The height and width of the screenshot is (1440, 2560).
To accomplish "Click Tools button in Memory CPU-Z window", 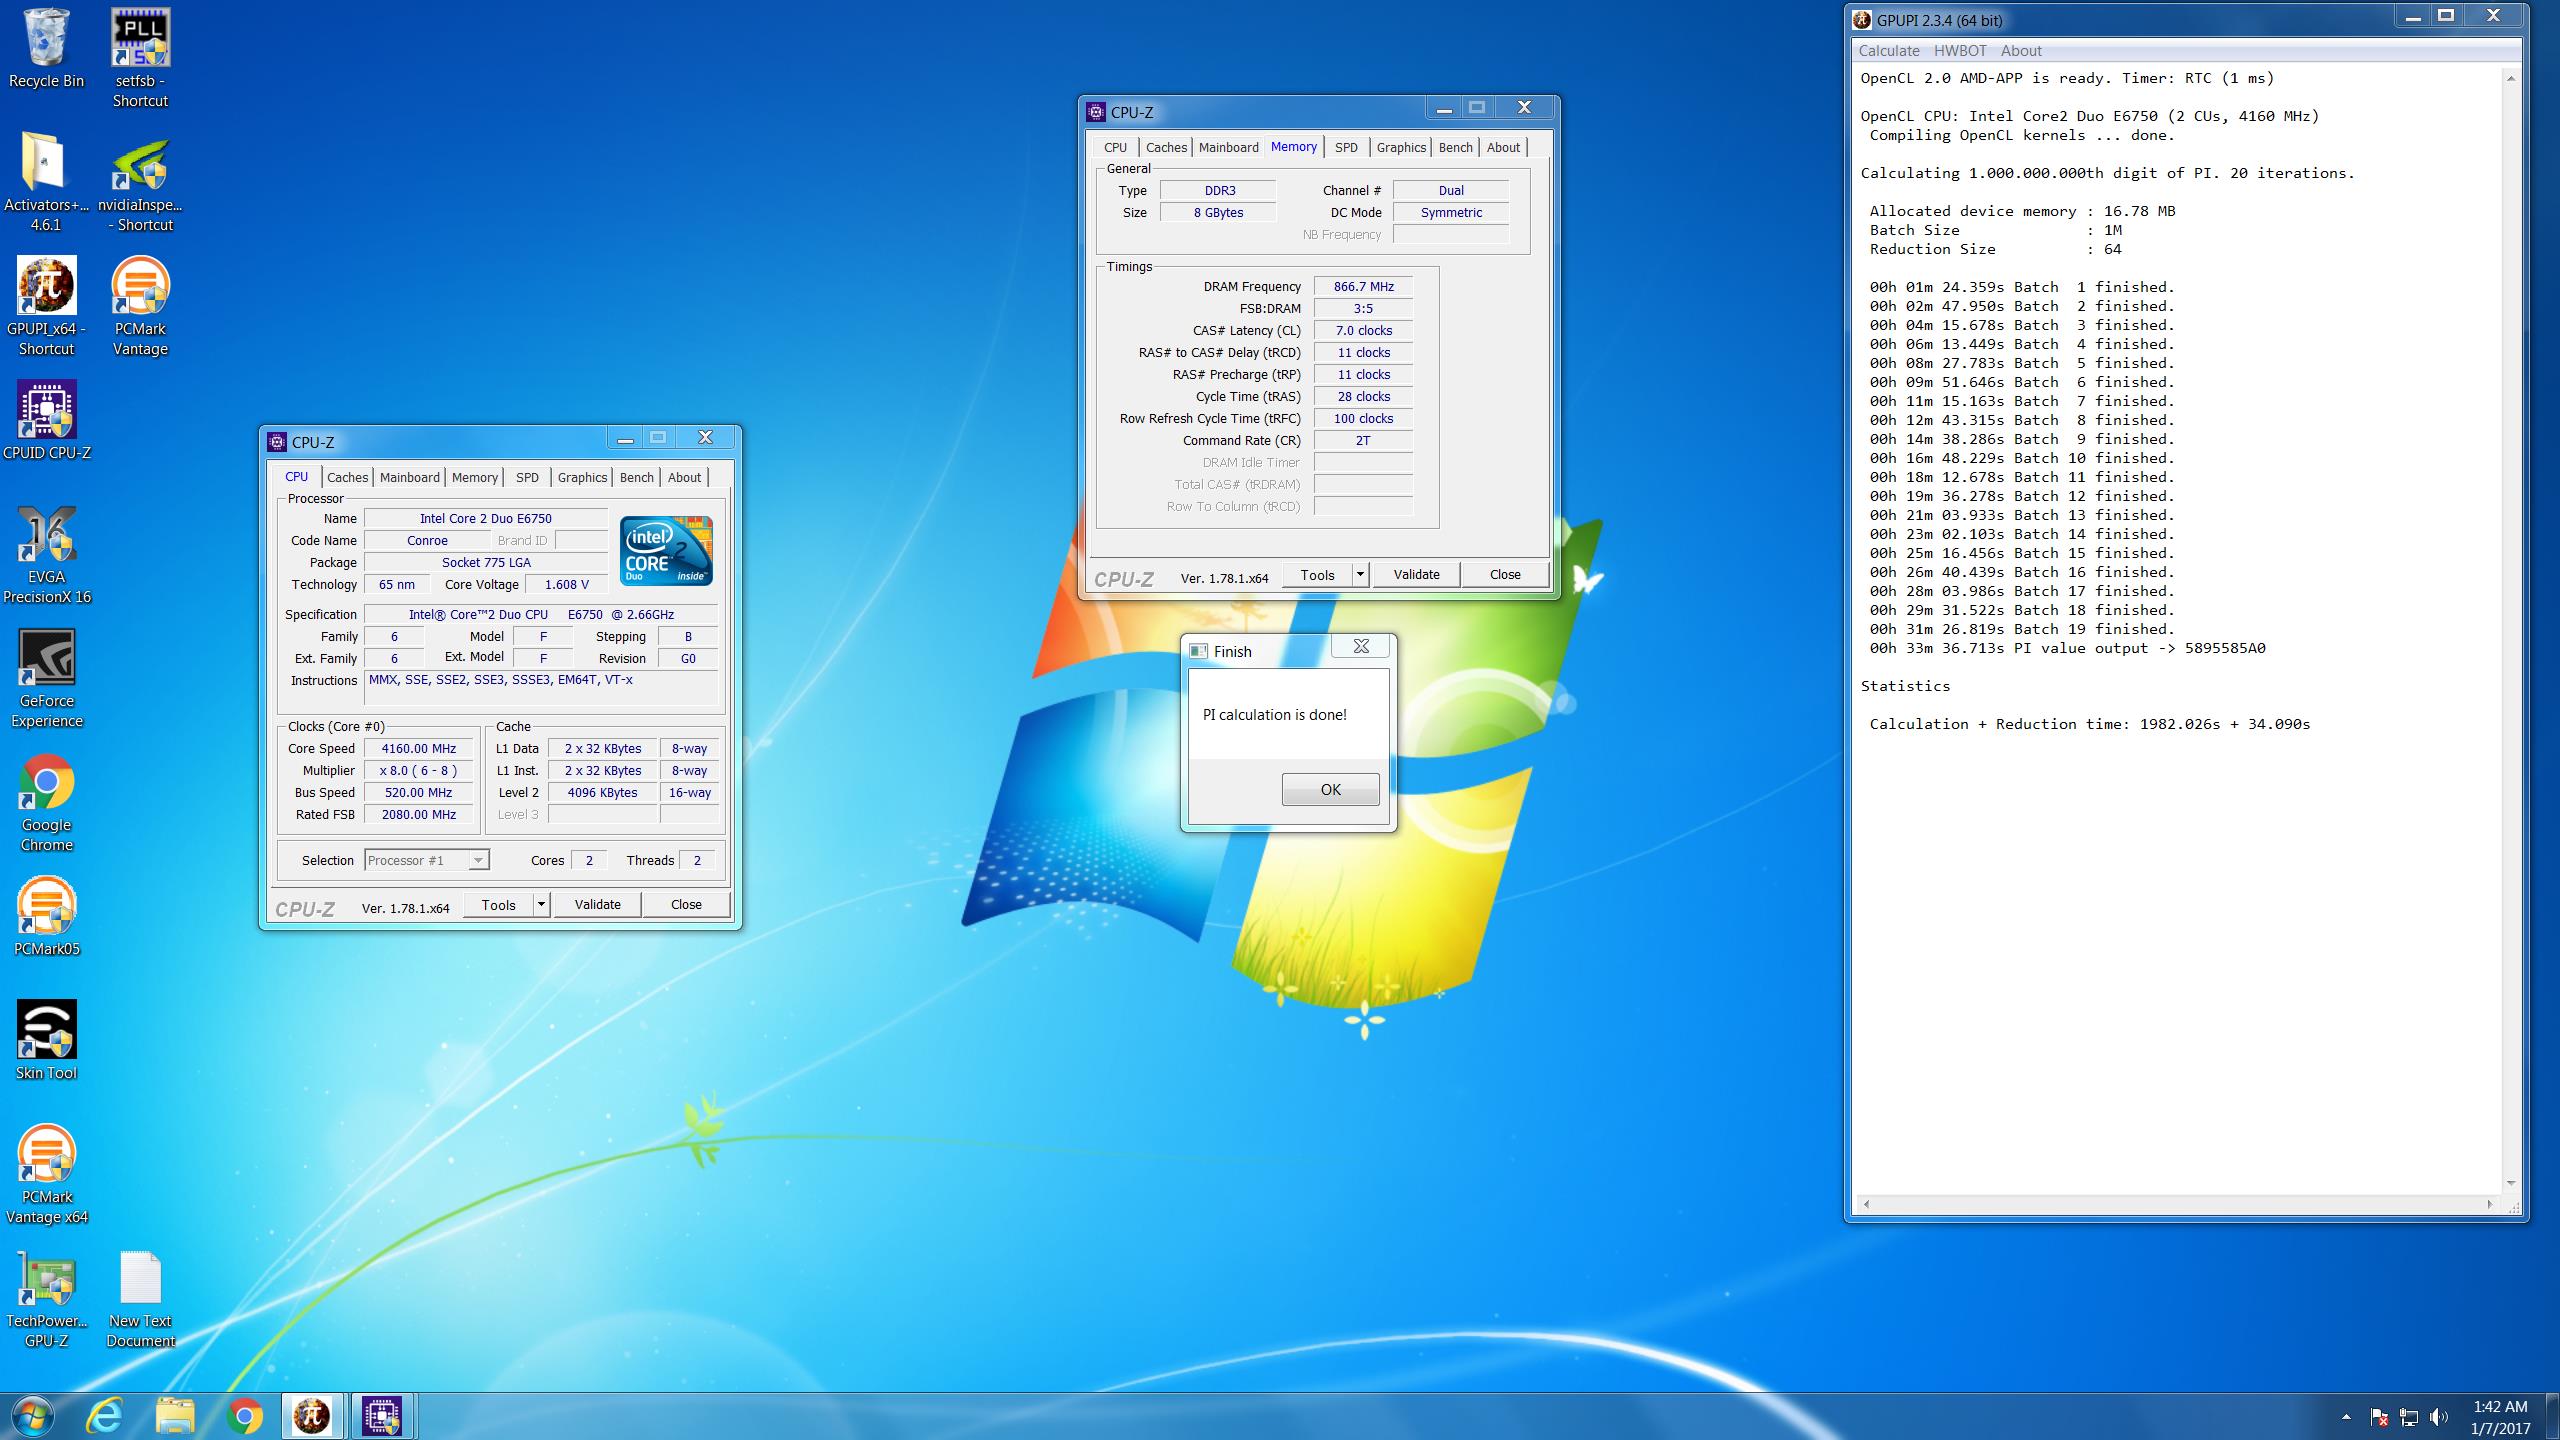I will (1317, 574).
